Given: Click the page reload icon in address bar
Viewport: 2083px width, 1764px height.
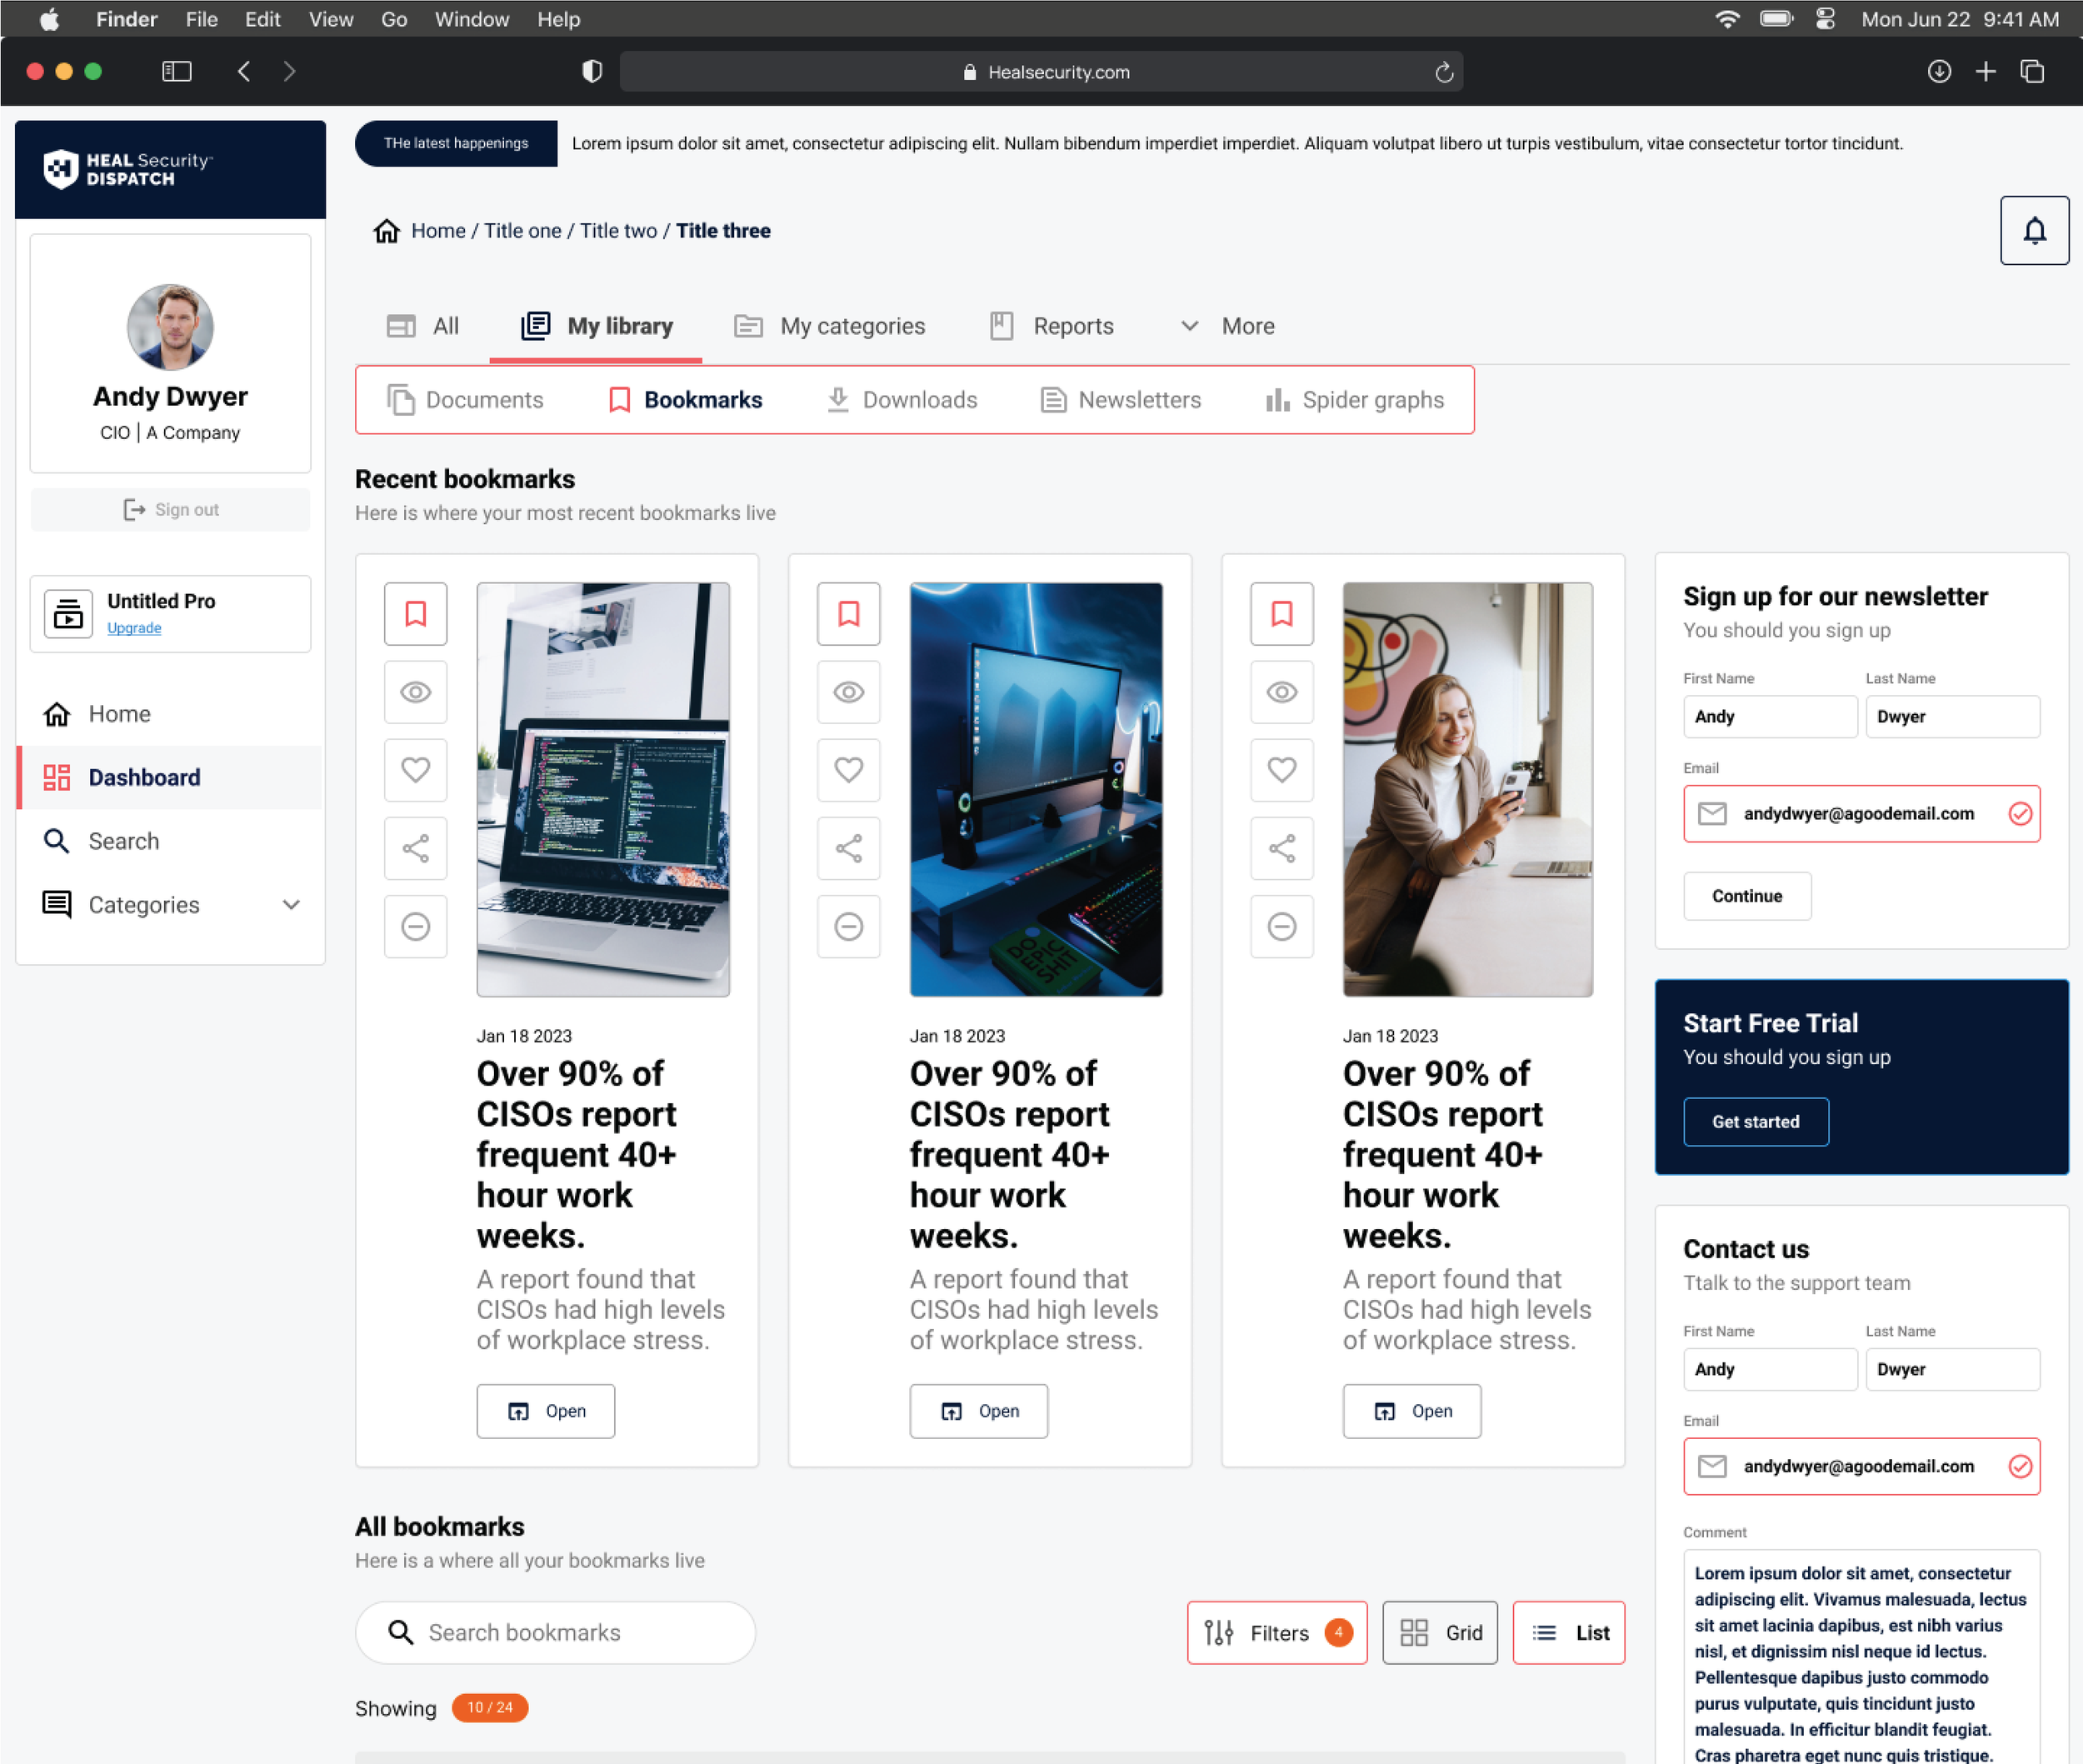Looking at the screenshot, I should coord(1443,72).
